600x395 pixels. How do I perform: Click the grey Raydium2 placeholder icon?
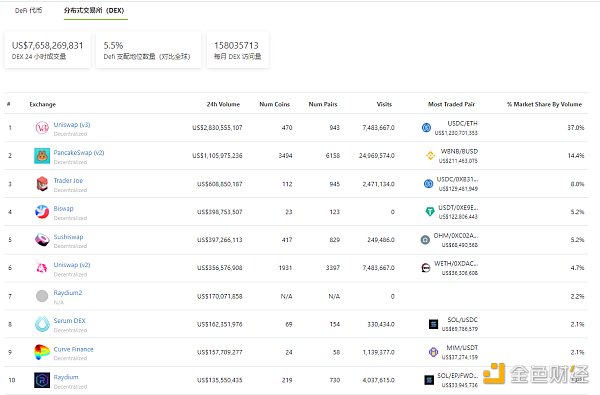click(x=42, y=296)
